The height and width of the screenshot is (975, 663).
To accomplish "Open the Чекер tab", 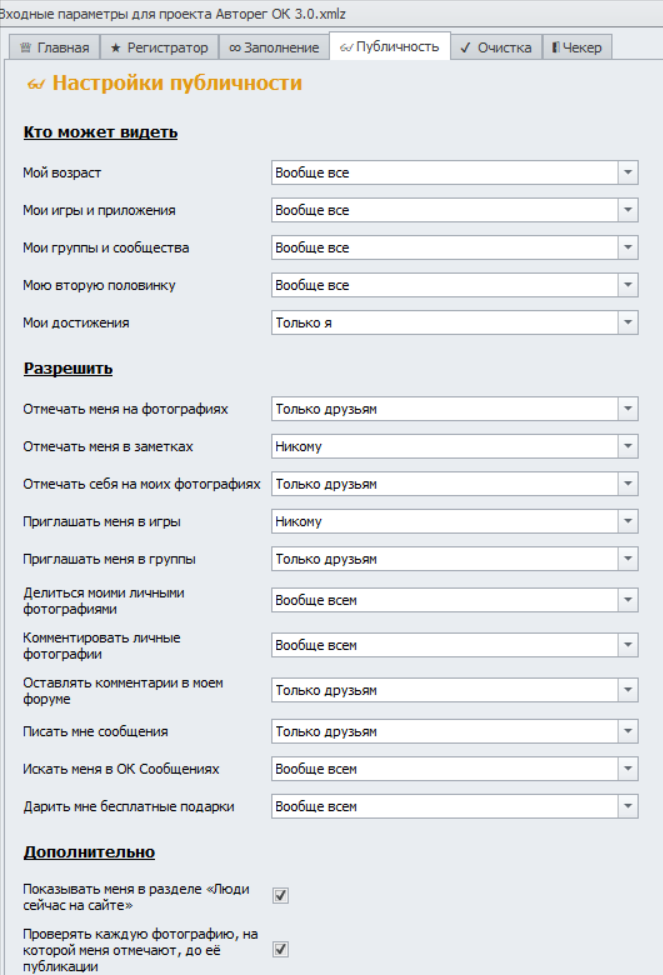I will [577, 47].
